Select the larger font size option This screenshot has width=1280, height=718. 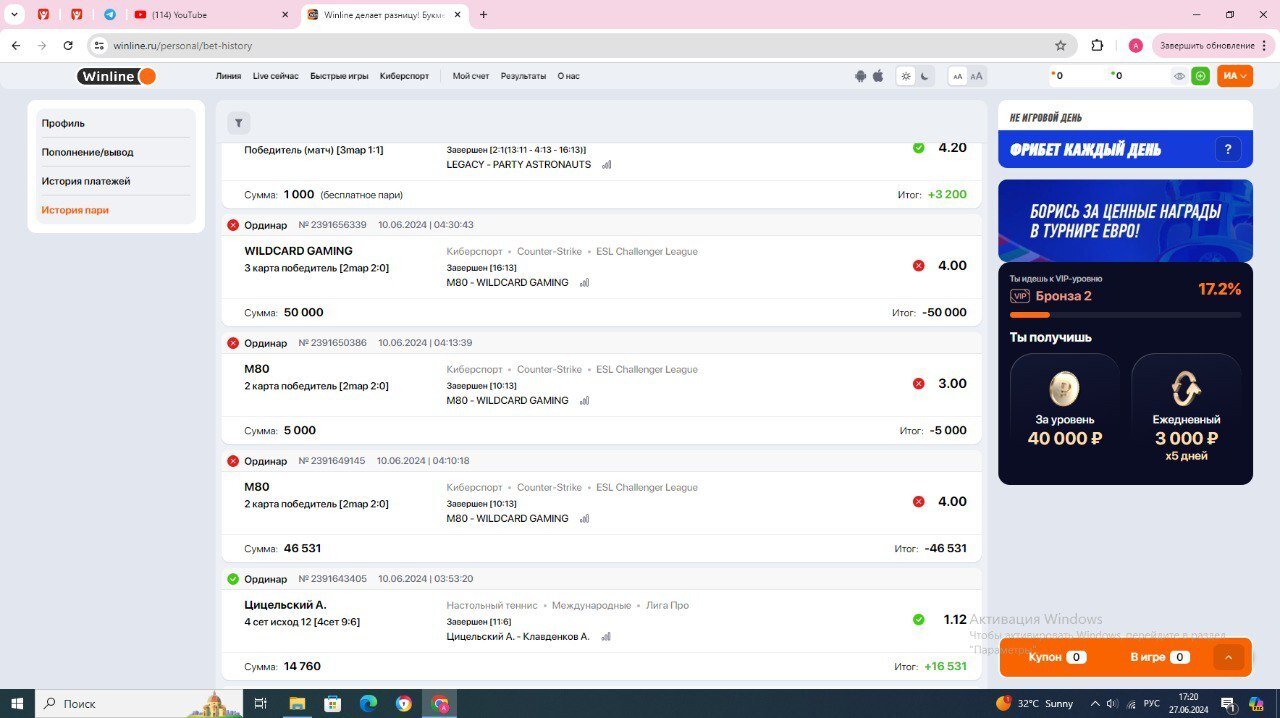(976, 76)
